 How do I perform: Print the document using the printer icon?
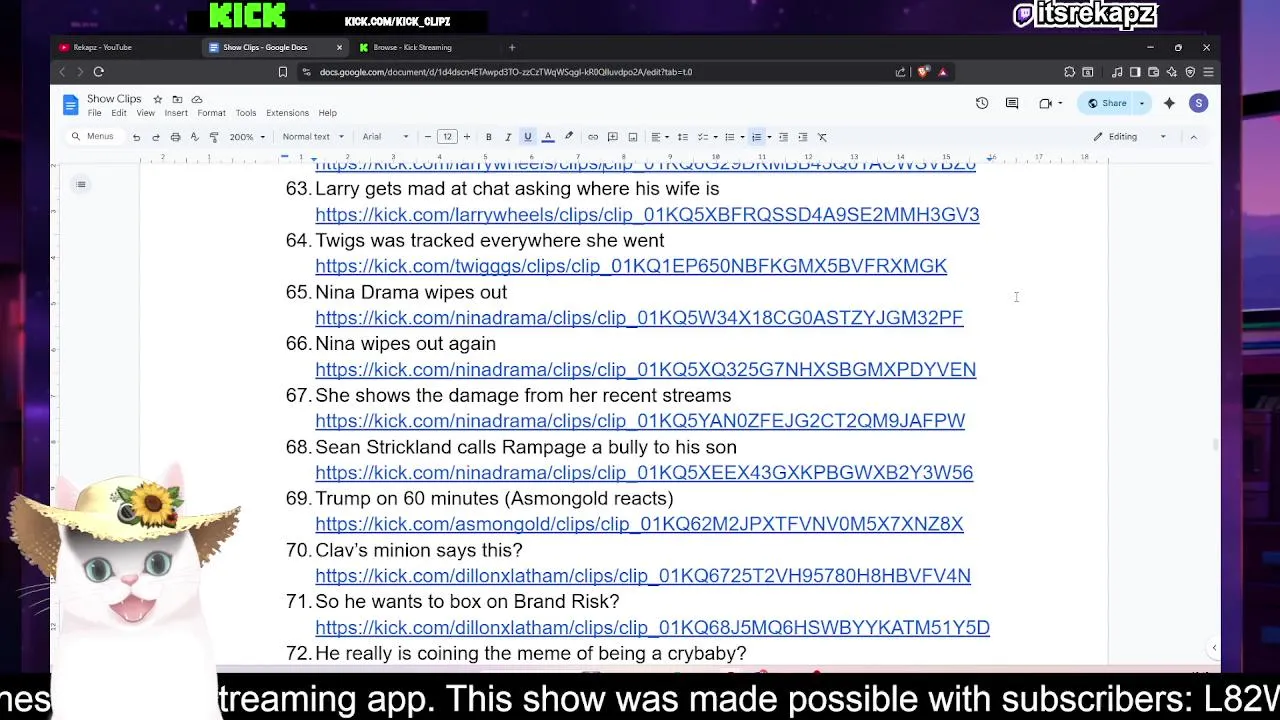tap(175, 137)
